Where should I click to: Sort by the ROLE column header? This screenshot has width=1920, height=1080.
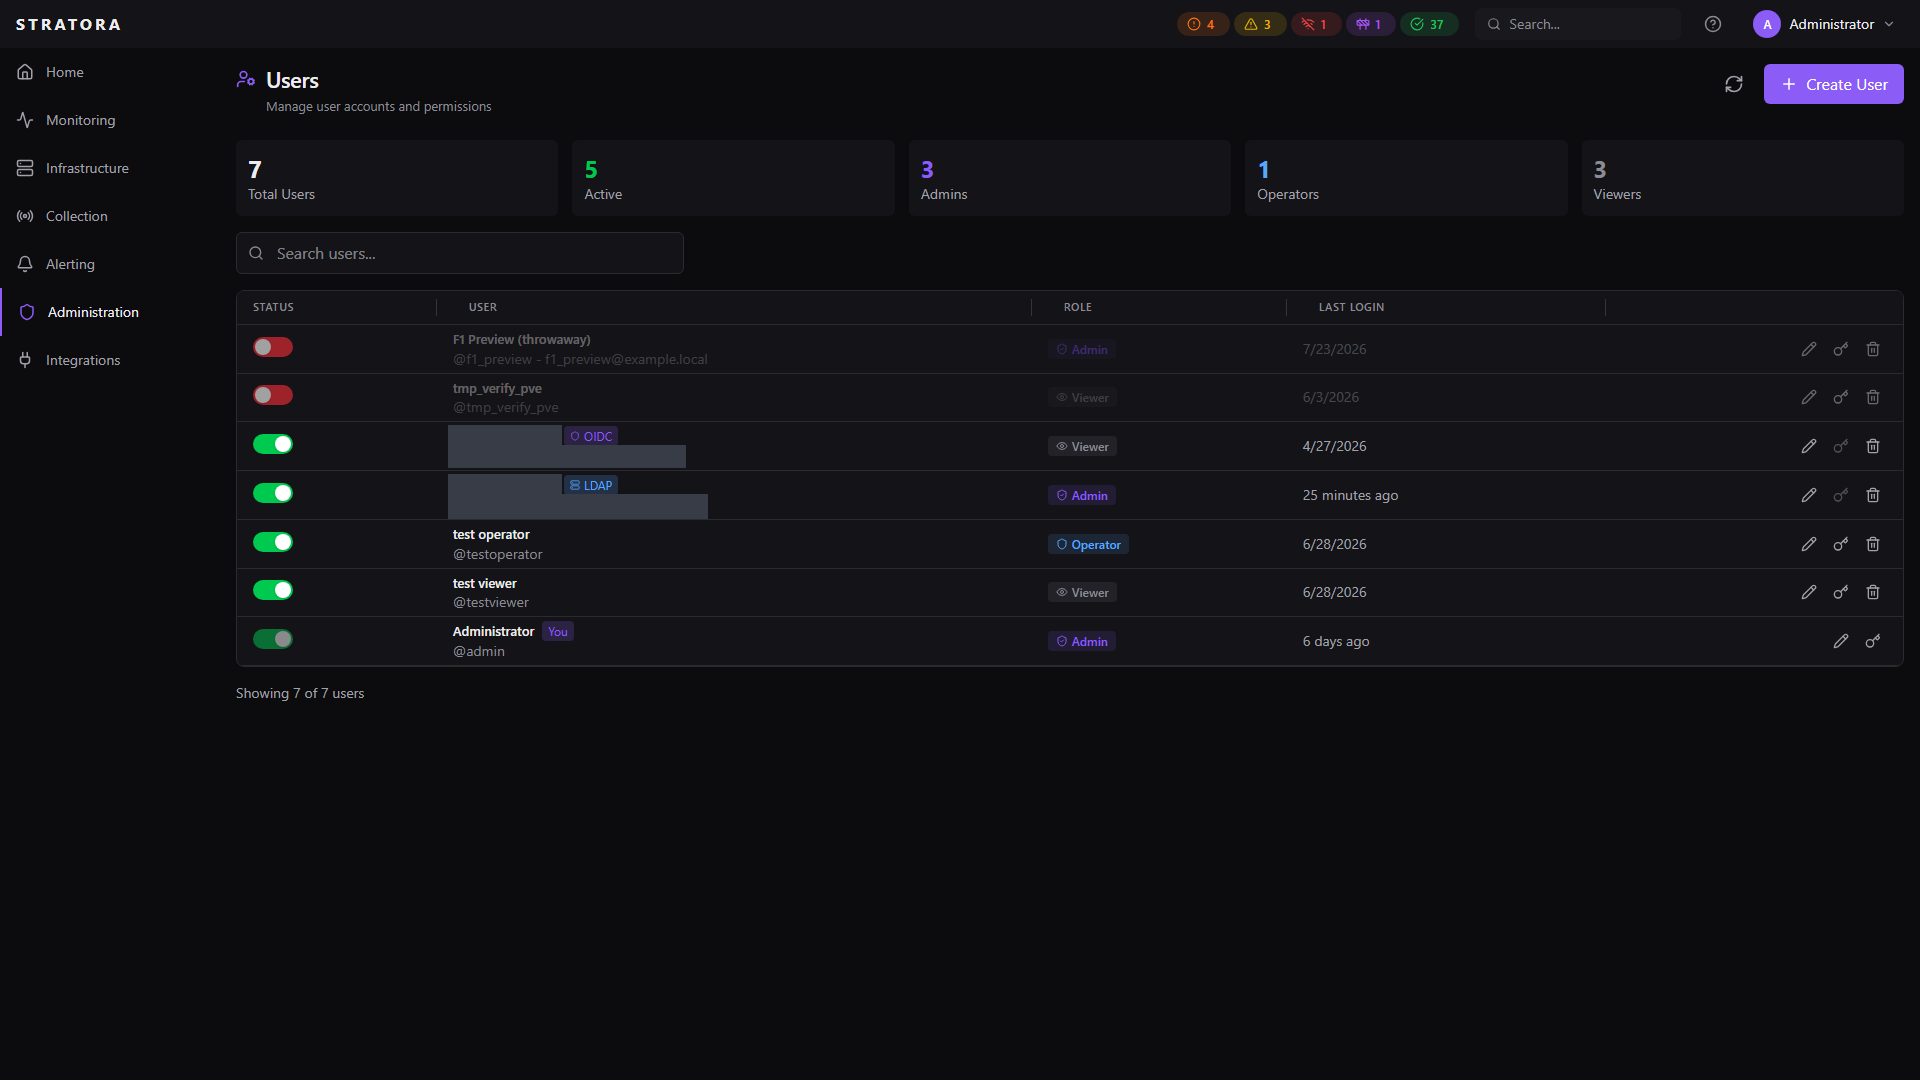1077,307
